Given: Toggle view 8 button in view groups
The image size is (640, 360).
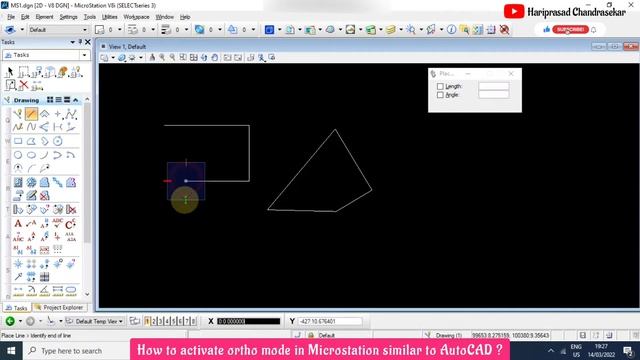Looking at the screenshot, I should [193, 321].
